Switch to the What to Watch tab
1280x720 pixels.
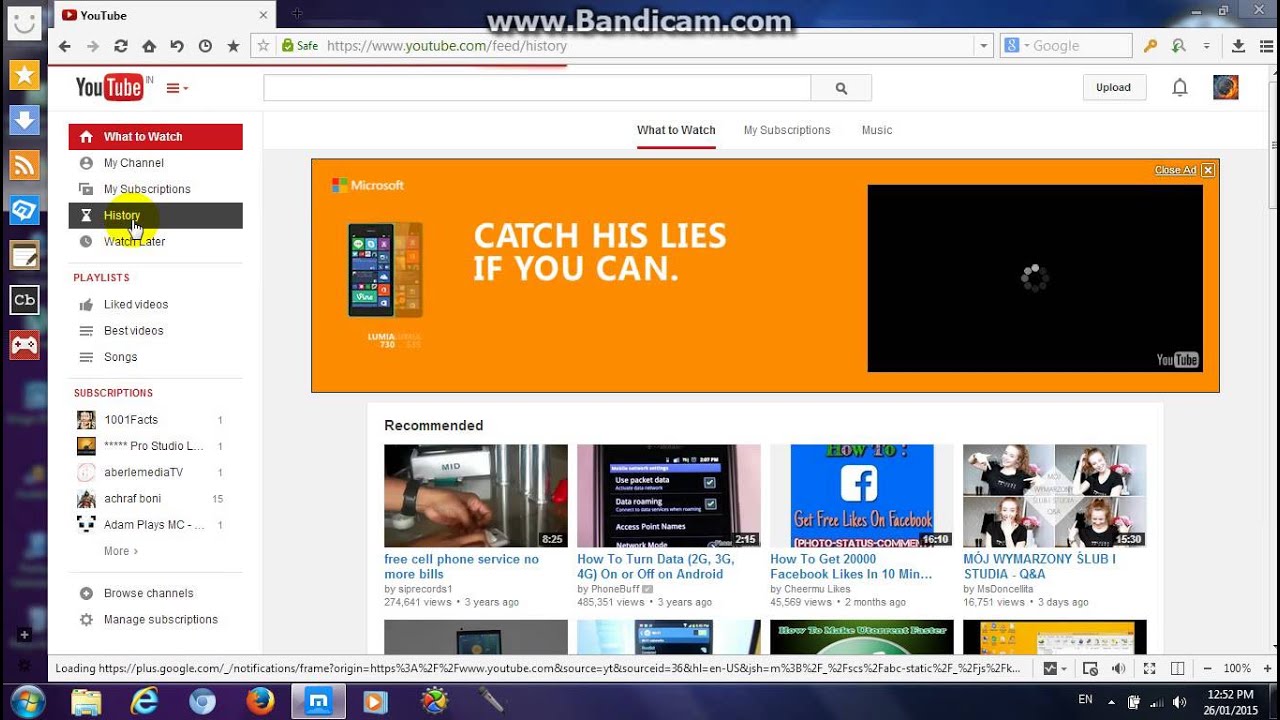pos(676,130)
